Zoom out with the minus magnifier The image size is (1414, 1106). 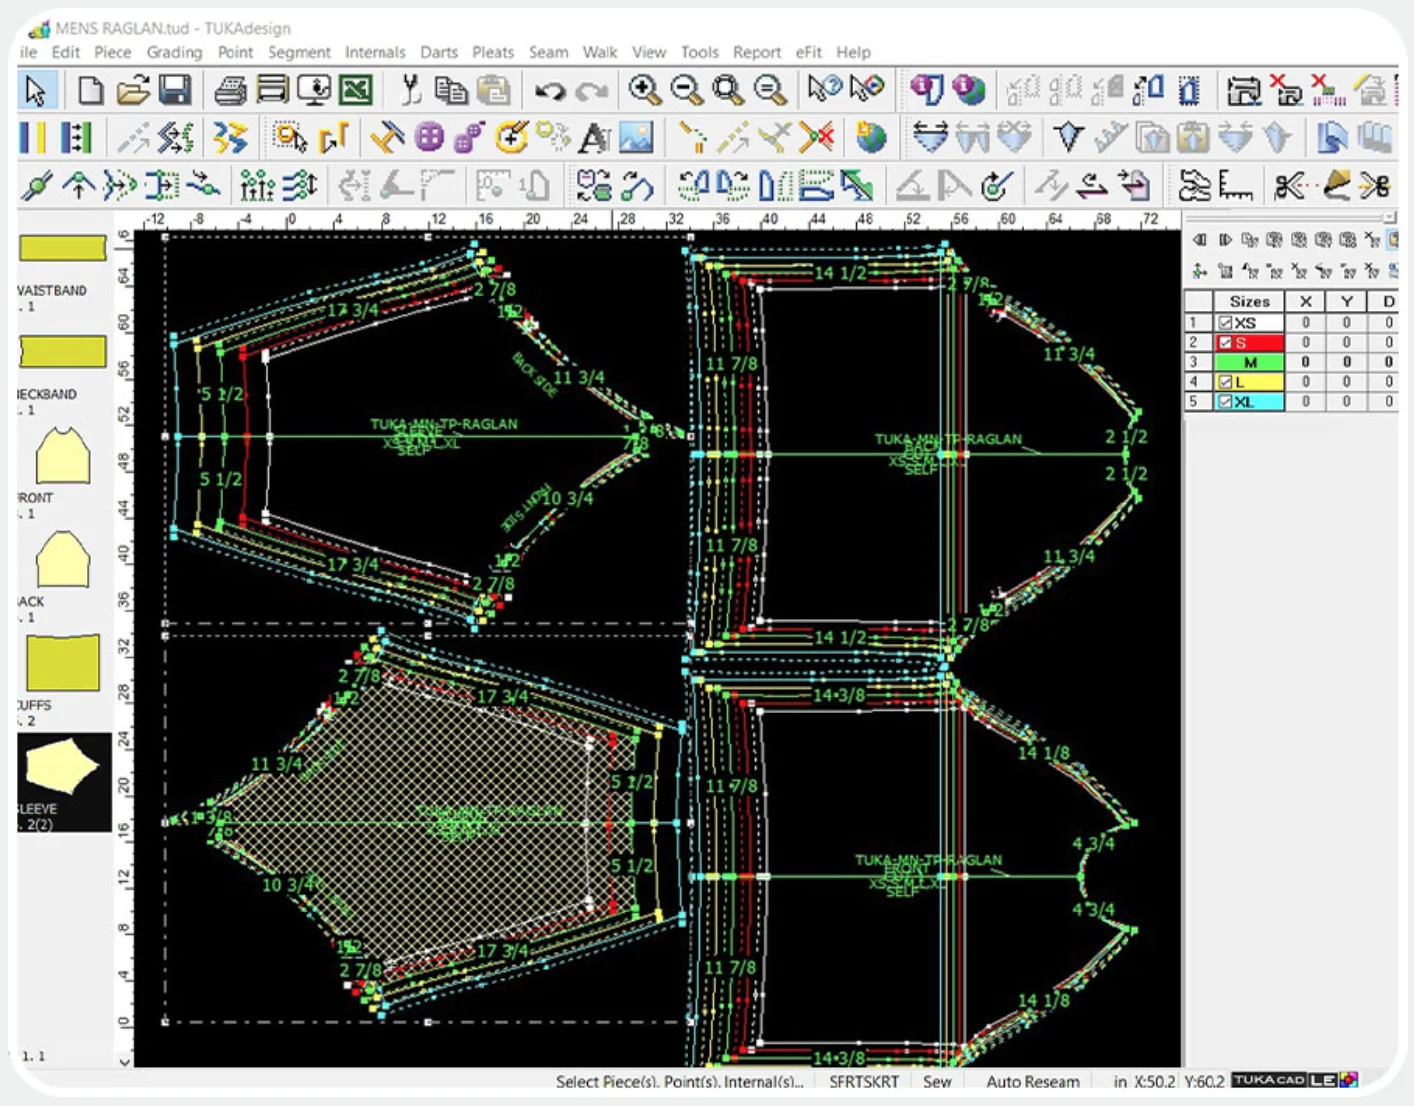[687, 91]
